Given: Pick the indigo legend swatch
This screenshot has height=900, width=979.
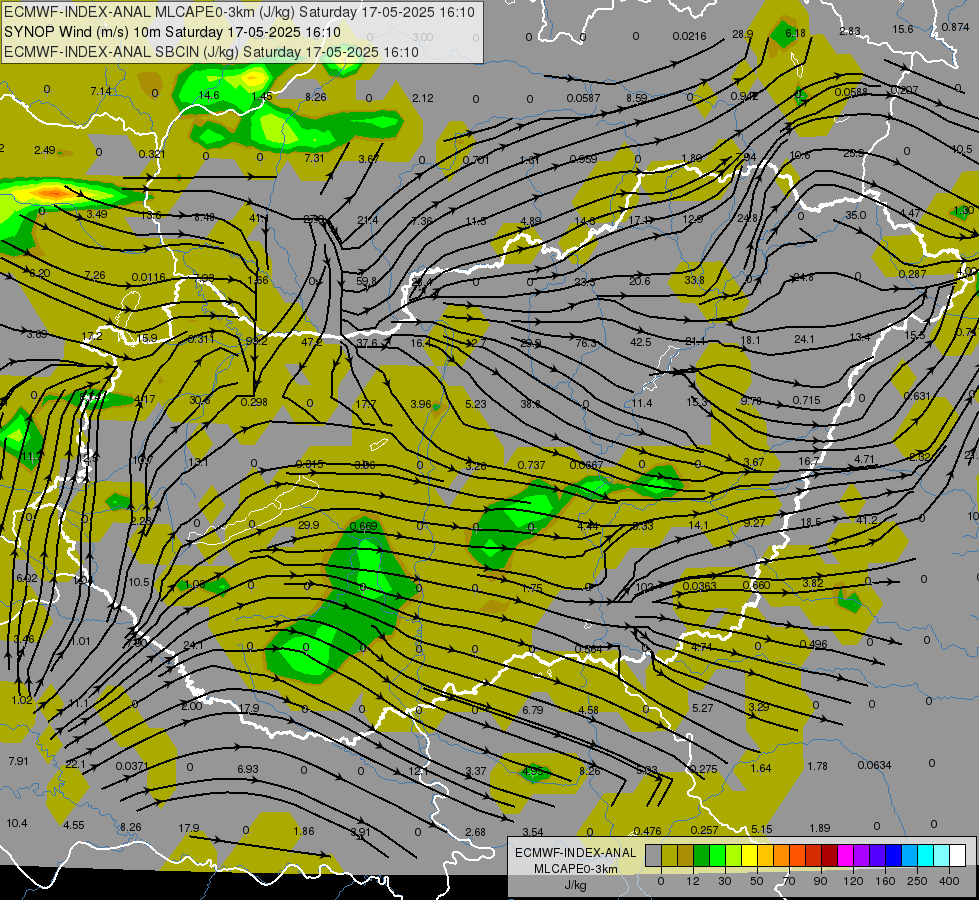Looking at the screenshot, I should click(877, 855).
